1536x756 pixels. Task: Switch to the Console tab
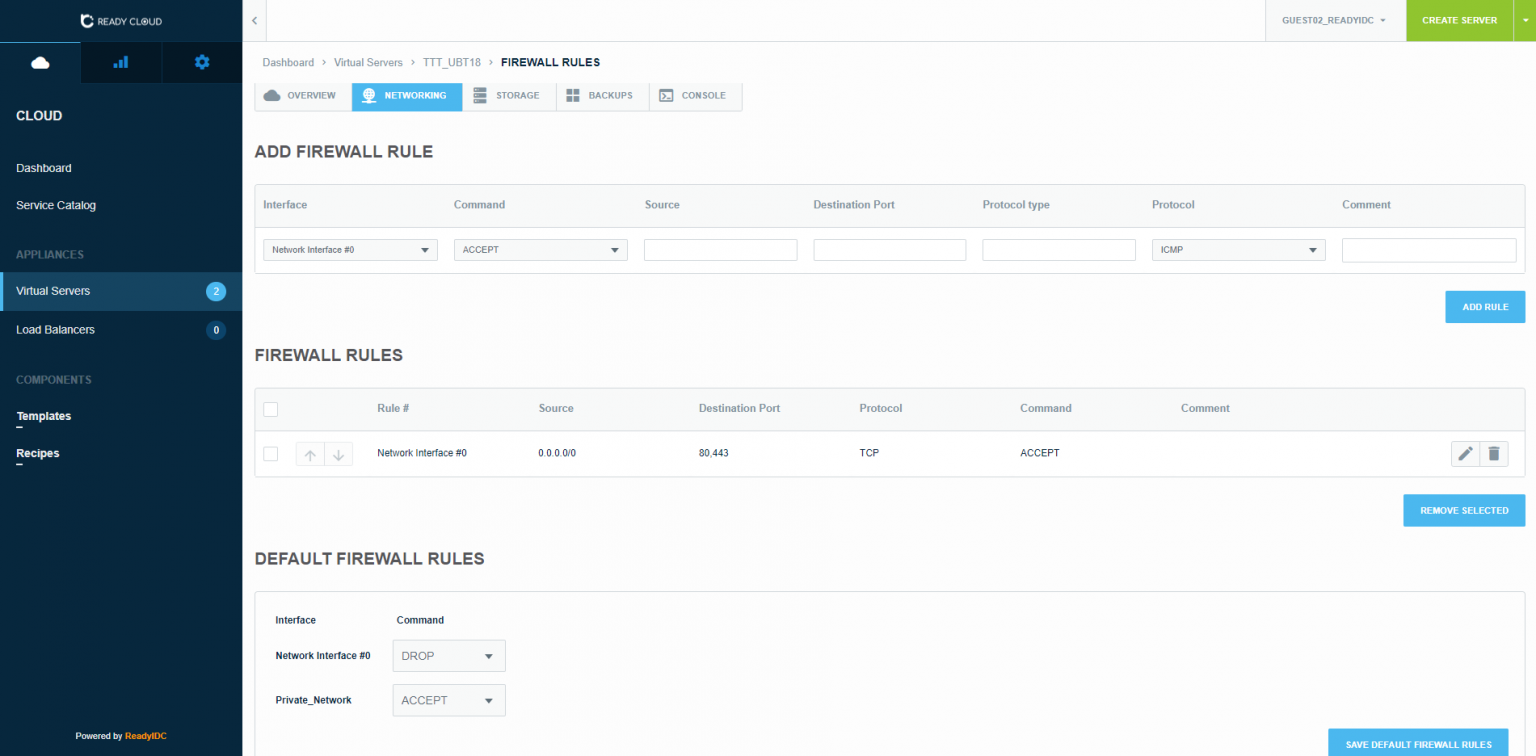coord(695,96)
